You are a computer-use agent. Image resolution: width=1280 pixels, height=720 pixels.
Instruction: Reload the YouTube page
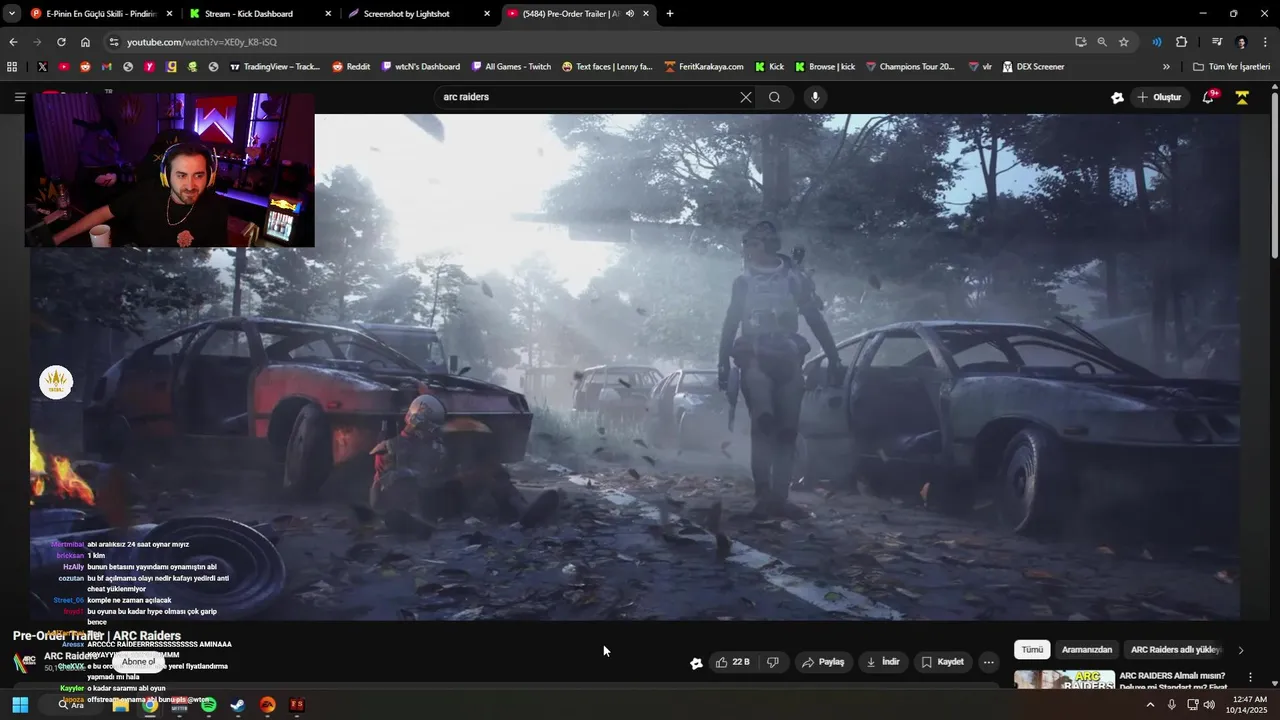pyautogui.click(x=61, y=42)
